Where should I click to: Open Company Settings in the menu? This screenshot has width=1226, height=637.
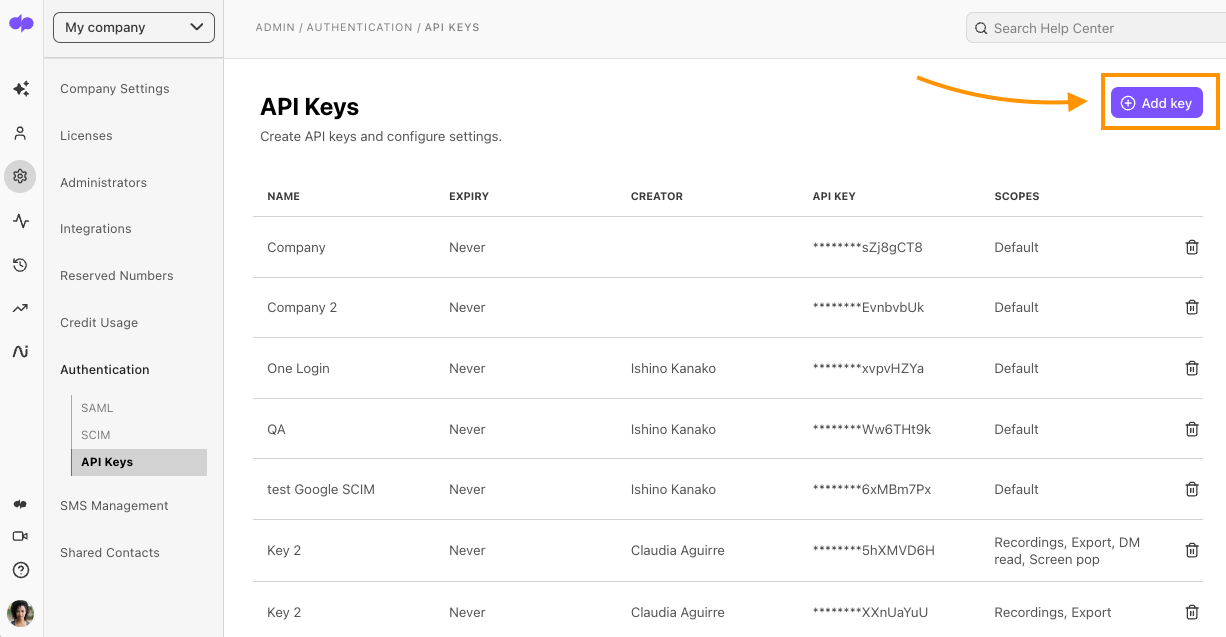115,89
